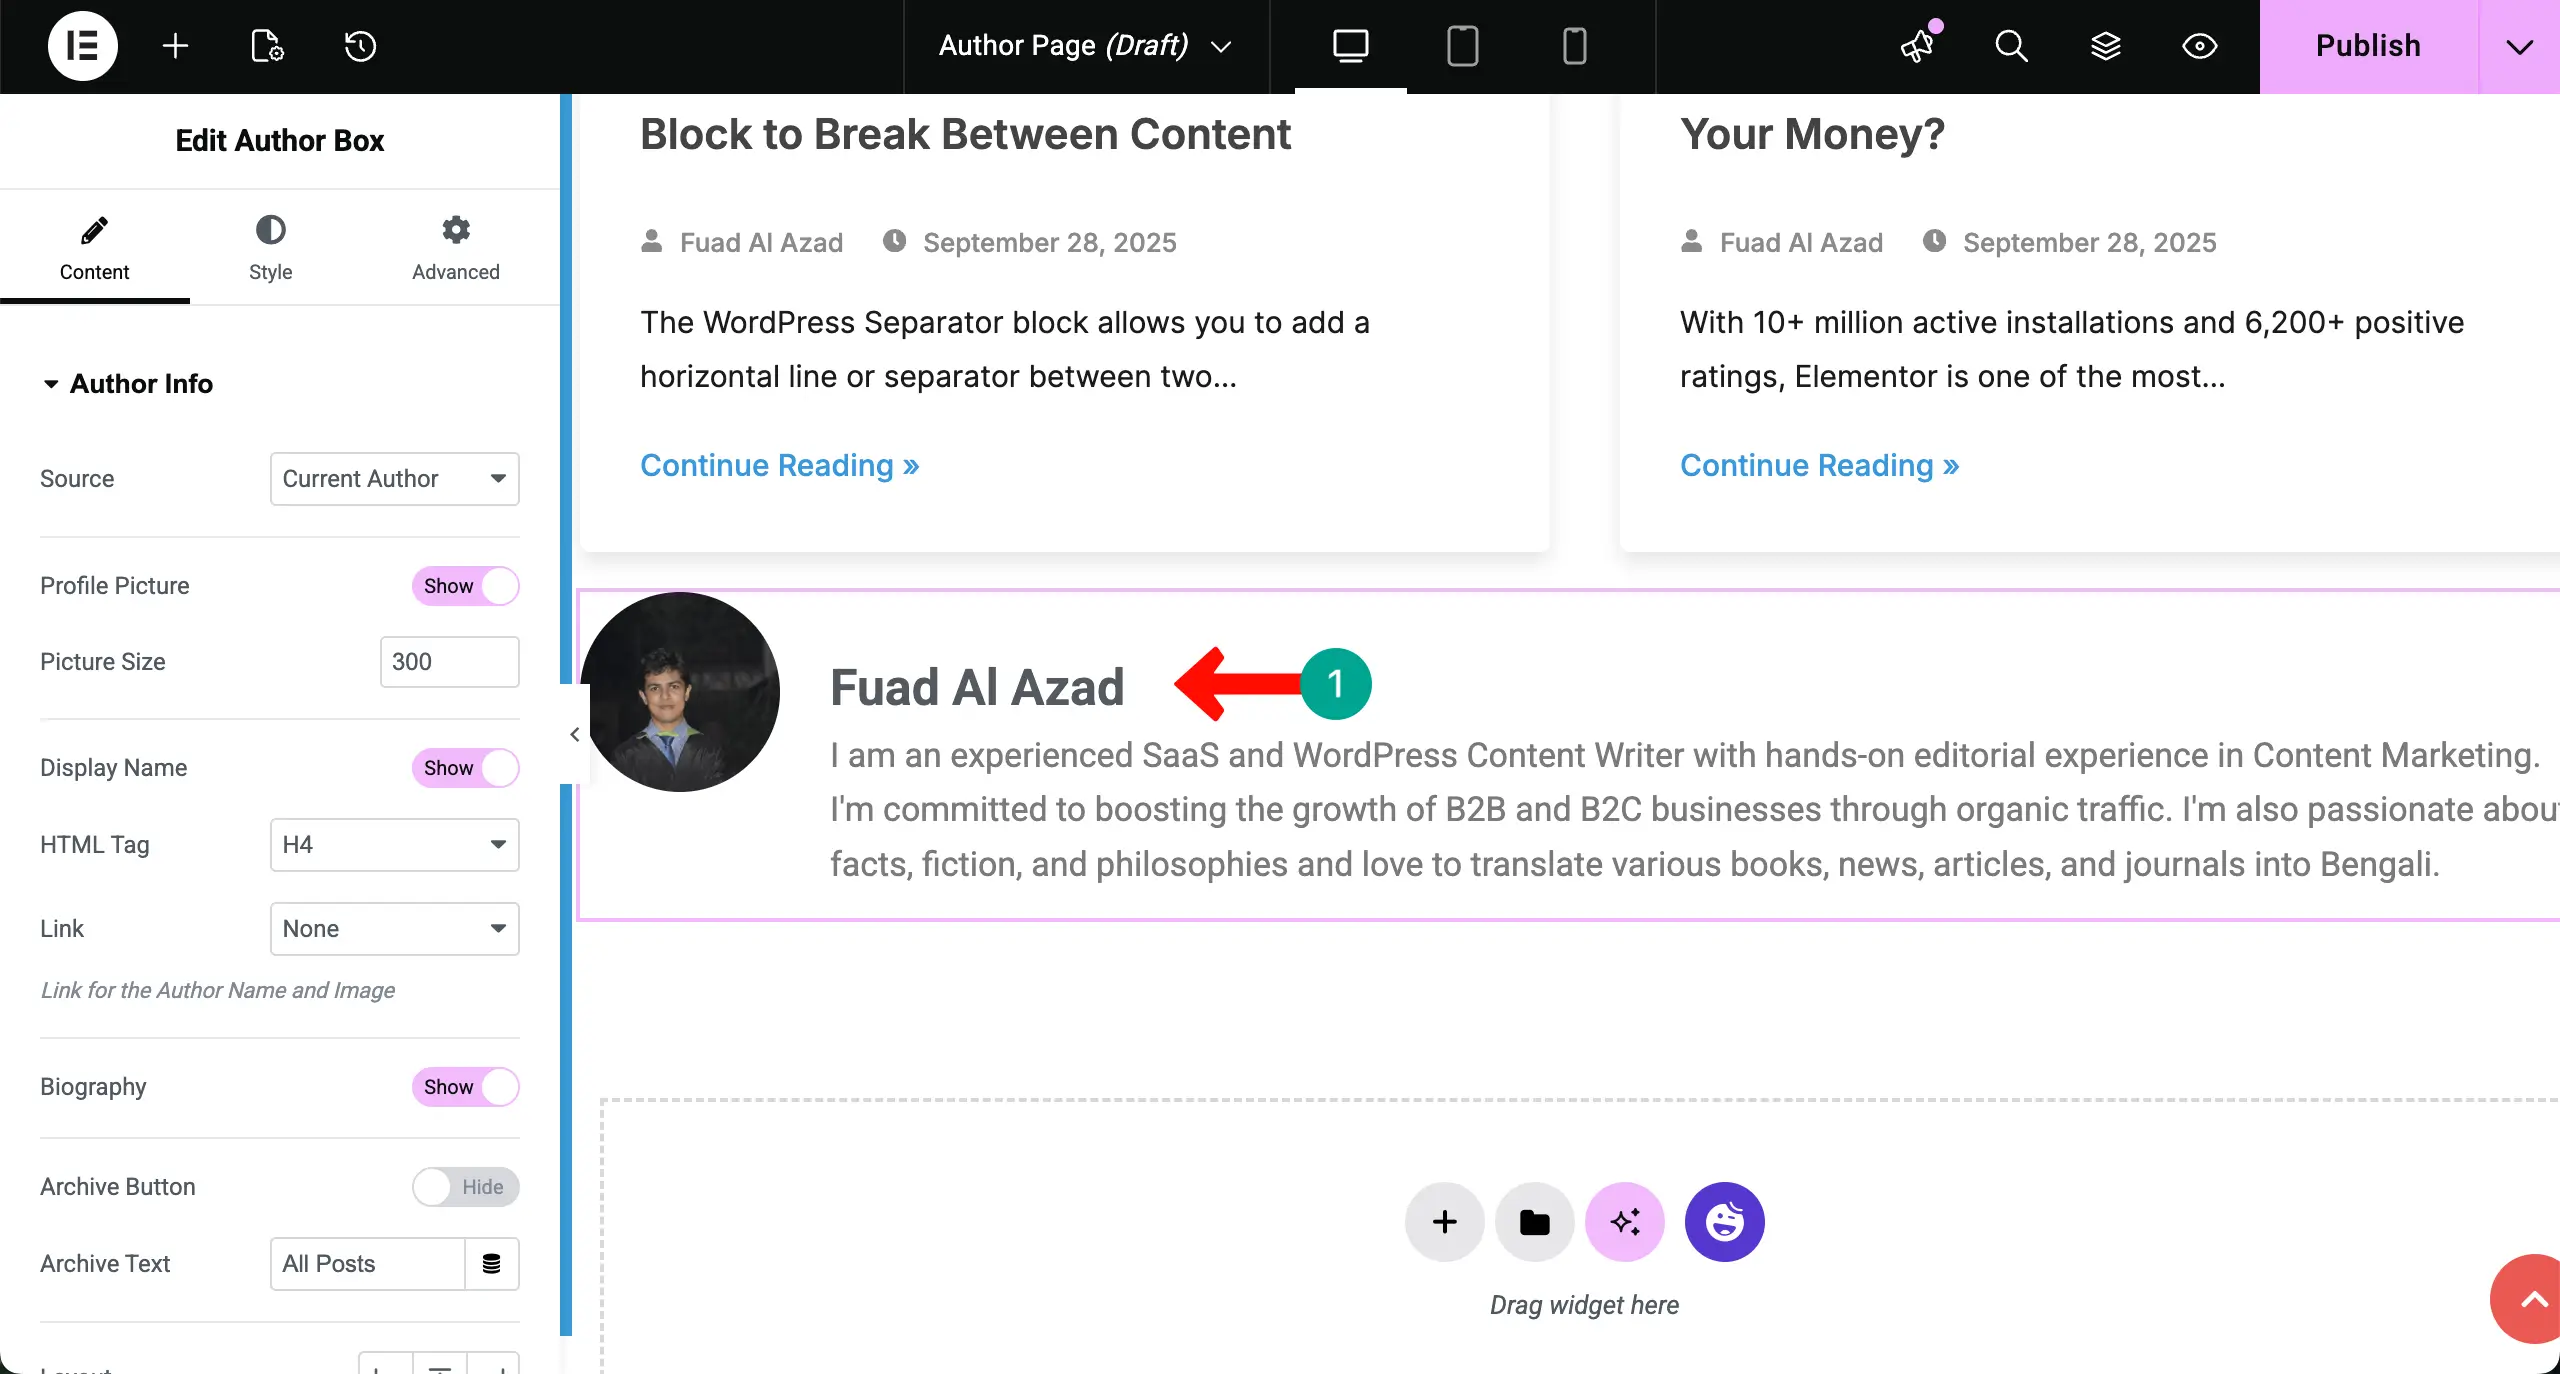Open the Add Element plus icon
The image size is (2560, 1374).
175,46
